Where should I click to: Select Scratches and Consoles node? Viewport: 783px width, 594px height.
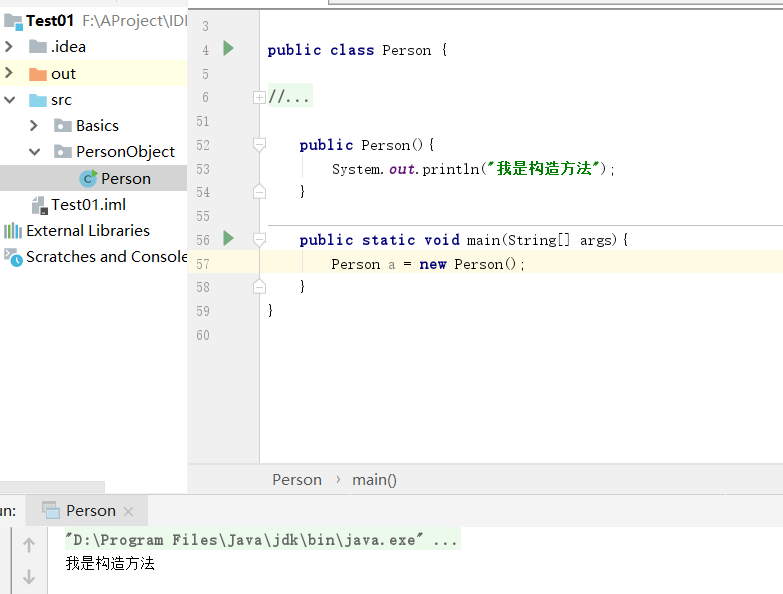pos(107,257)
